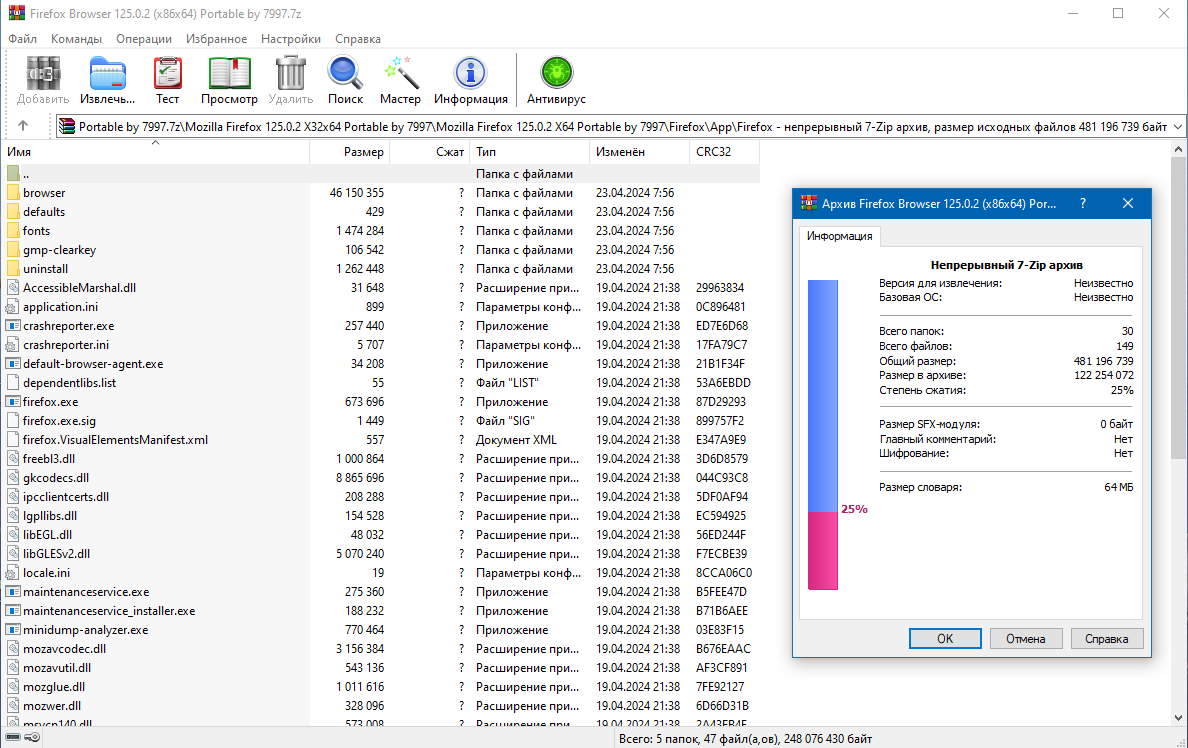Screen dimensions: 1188x748
Task: Open the Настройки menu
Action: pos(291,39)
